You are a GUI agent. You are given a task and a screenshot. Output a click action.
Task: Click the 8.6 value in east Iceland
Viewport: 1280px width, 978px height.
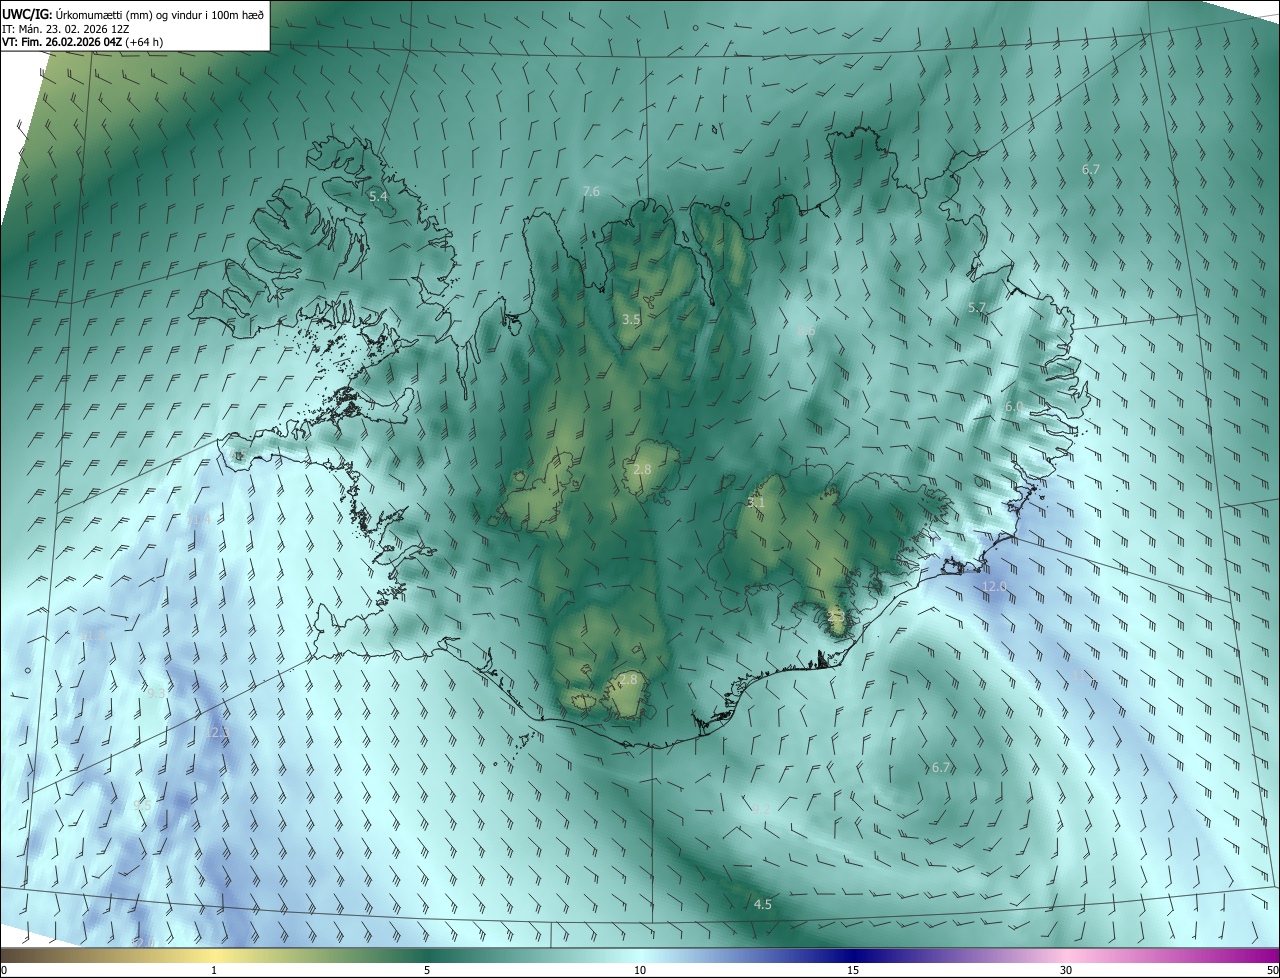coord(806,330)
